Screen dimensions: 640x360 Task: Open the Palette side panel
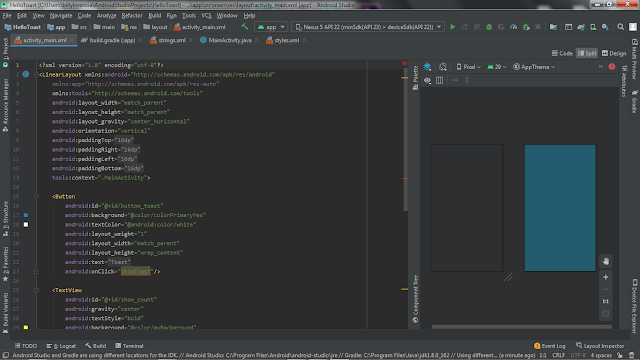point(416,78)
